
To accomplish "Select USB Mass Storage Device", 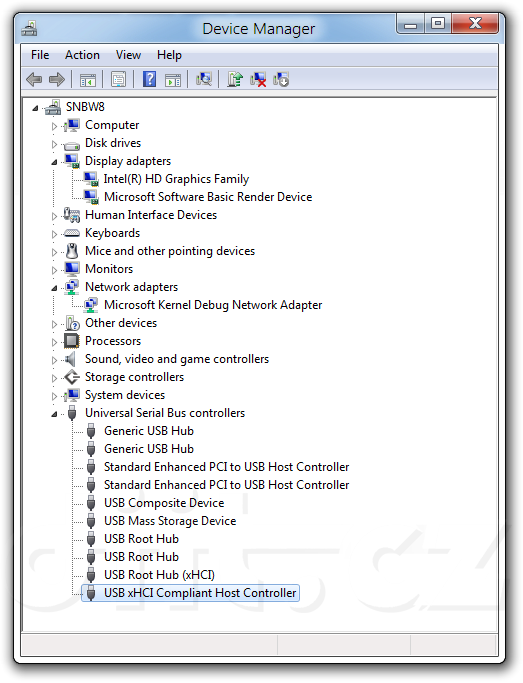I will (x=170, y=521).
